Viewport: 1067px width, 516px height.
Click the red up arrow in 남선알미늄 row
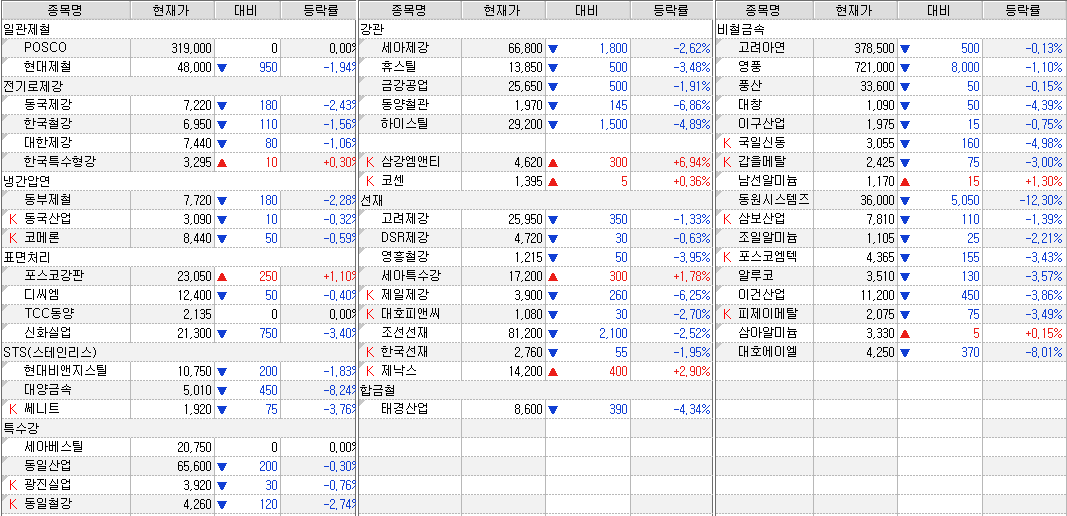pyautogui.click(x=906, y=181)
